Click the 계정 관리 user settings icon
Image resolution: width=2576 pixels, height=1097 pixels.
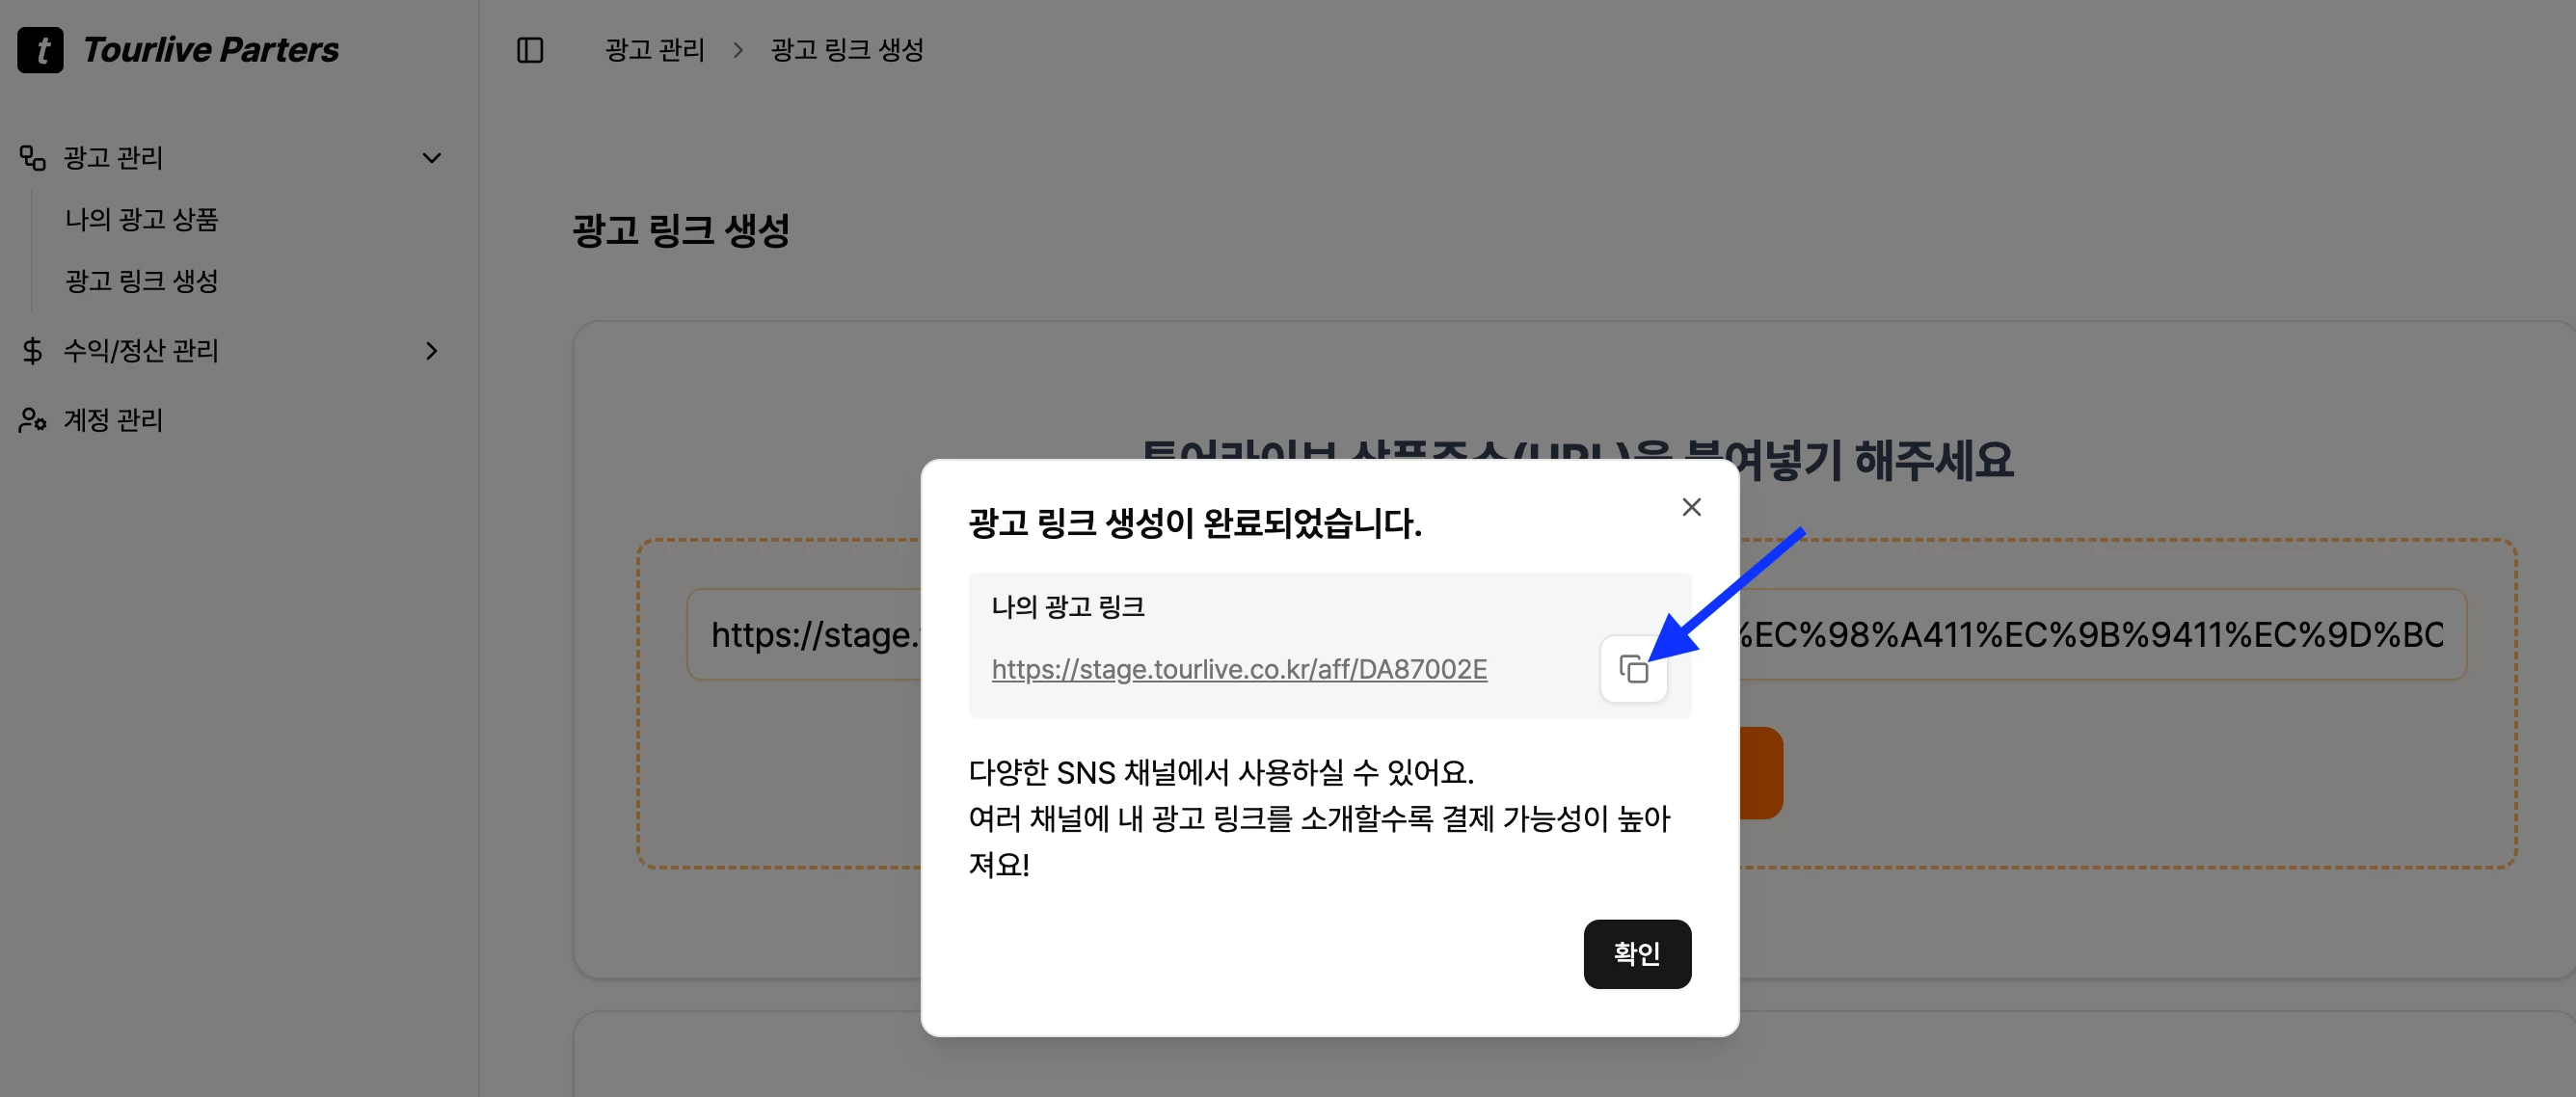[x=33, y=420]
